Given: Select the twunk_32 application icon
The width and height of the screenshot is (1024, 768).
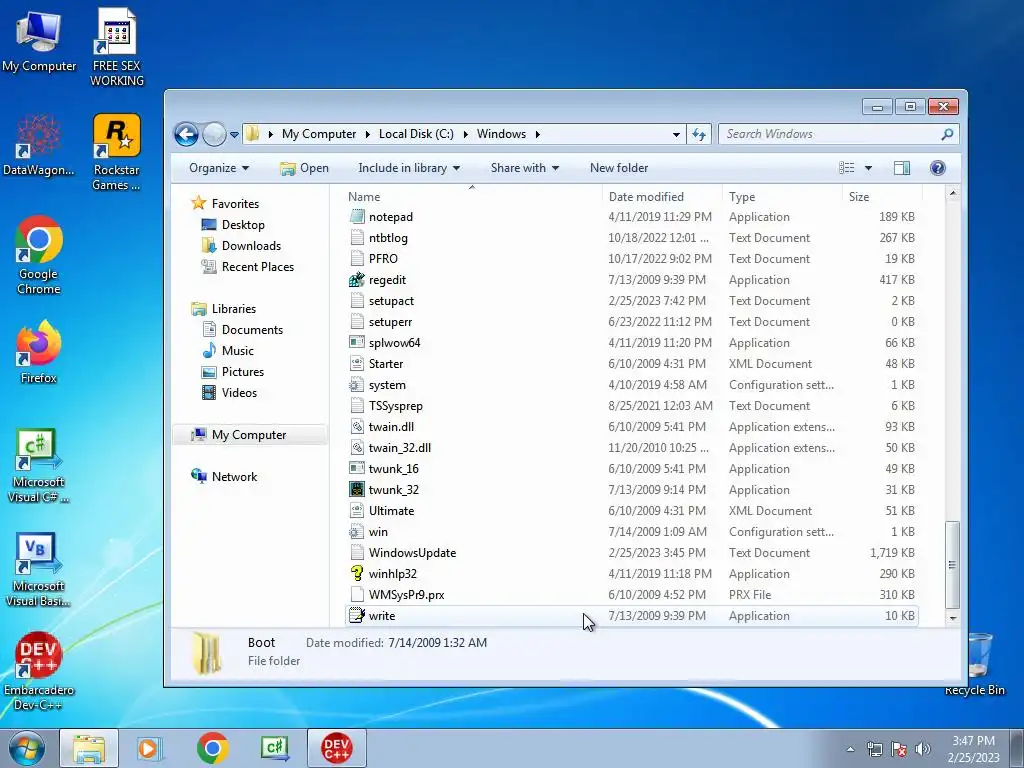Looking at the screenshot, I should [x=357, y=490].
